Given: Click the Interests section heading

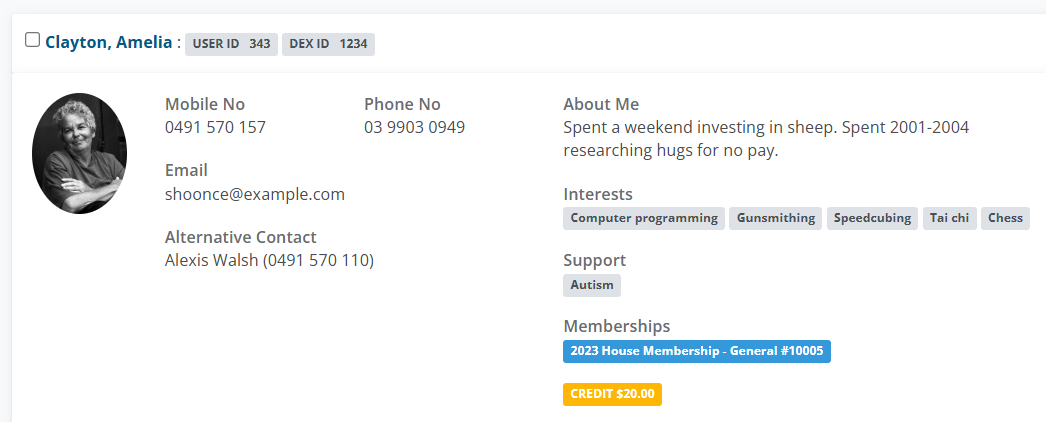Looking at the screenshot, I should pos(598,194).
